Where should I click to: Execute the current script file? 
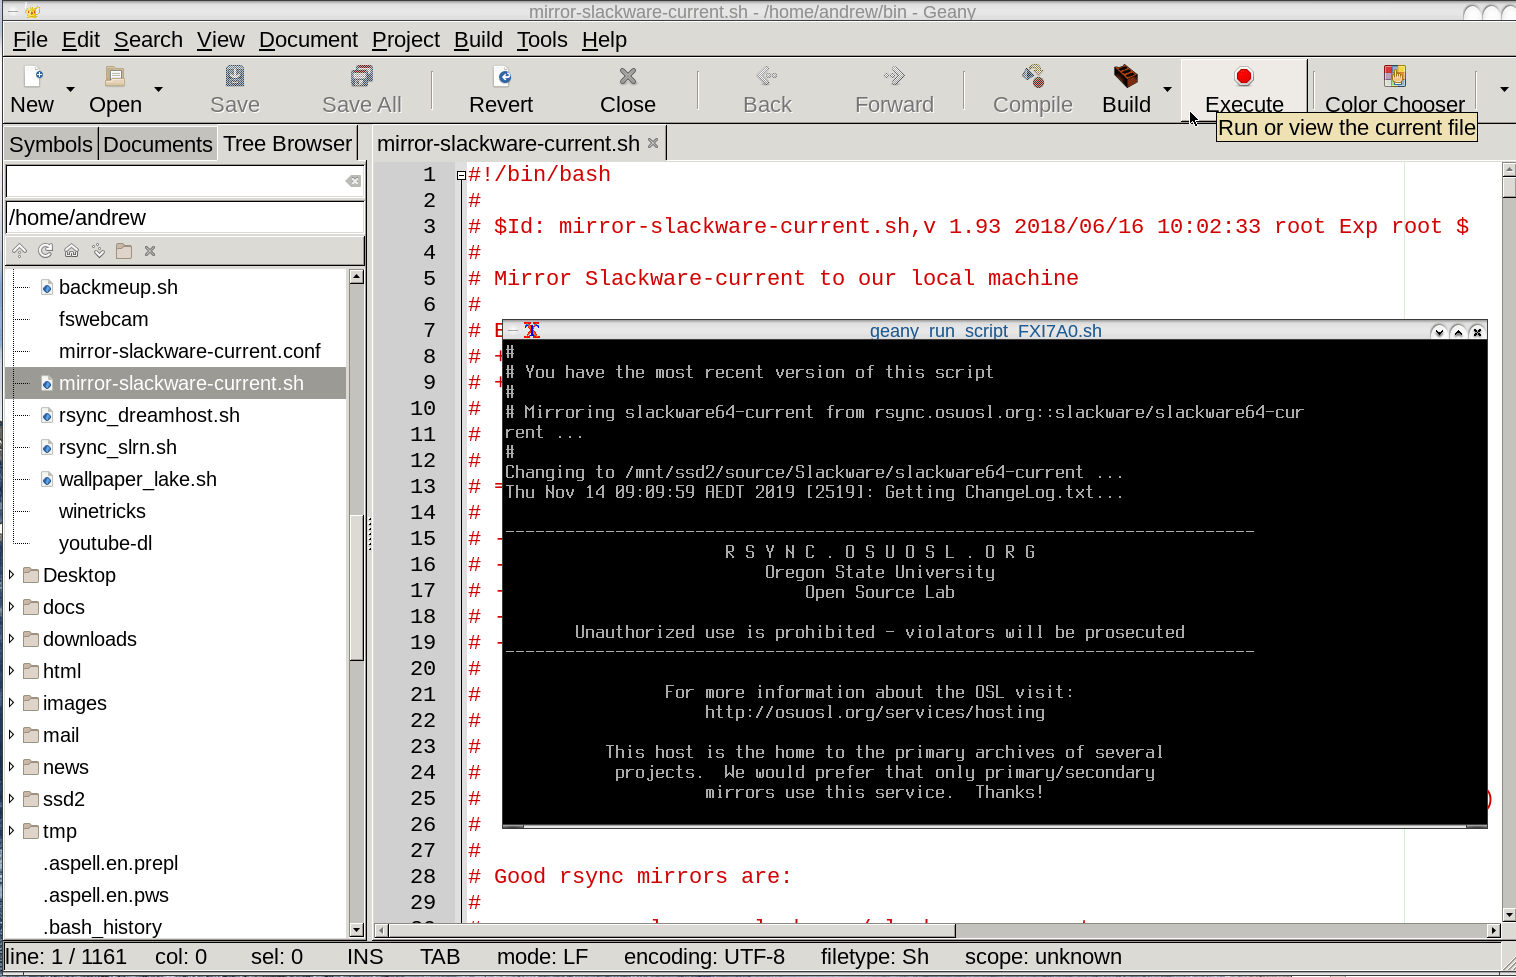(1243, 90)
